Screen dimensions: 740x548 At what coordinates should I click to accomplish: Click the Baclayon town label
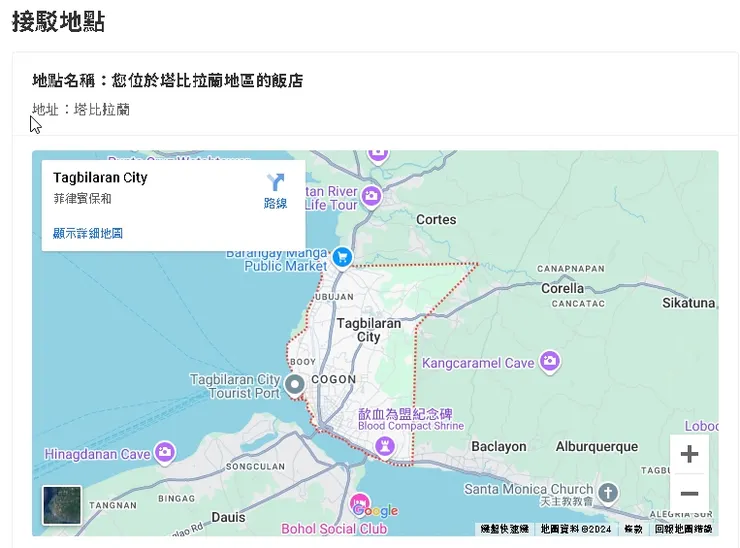click(x=498, y=446)
